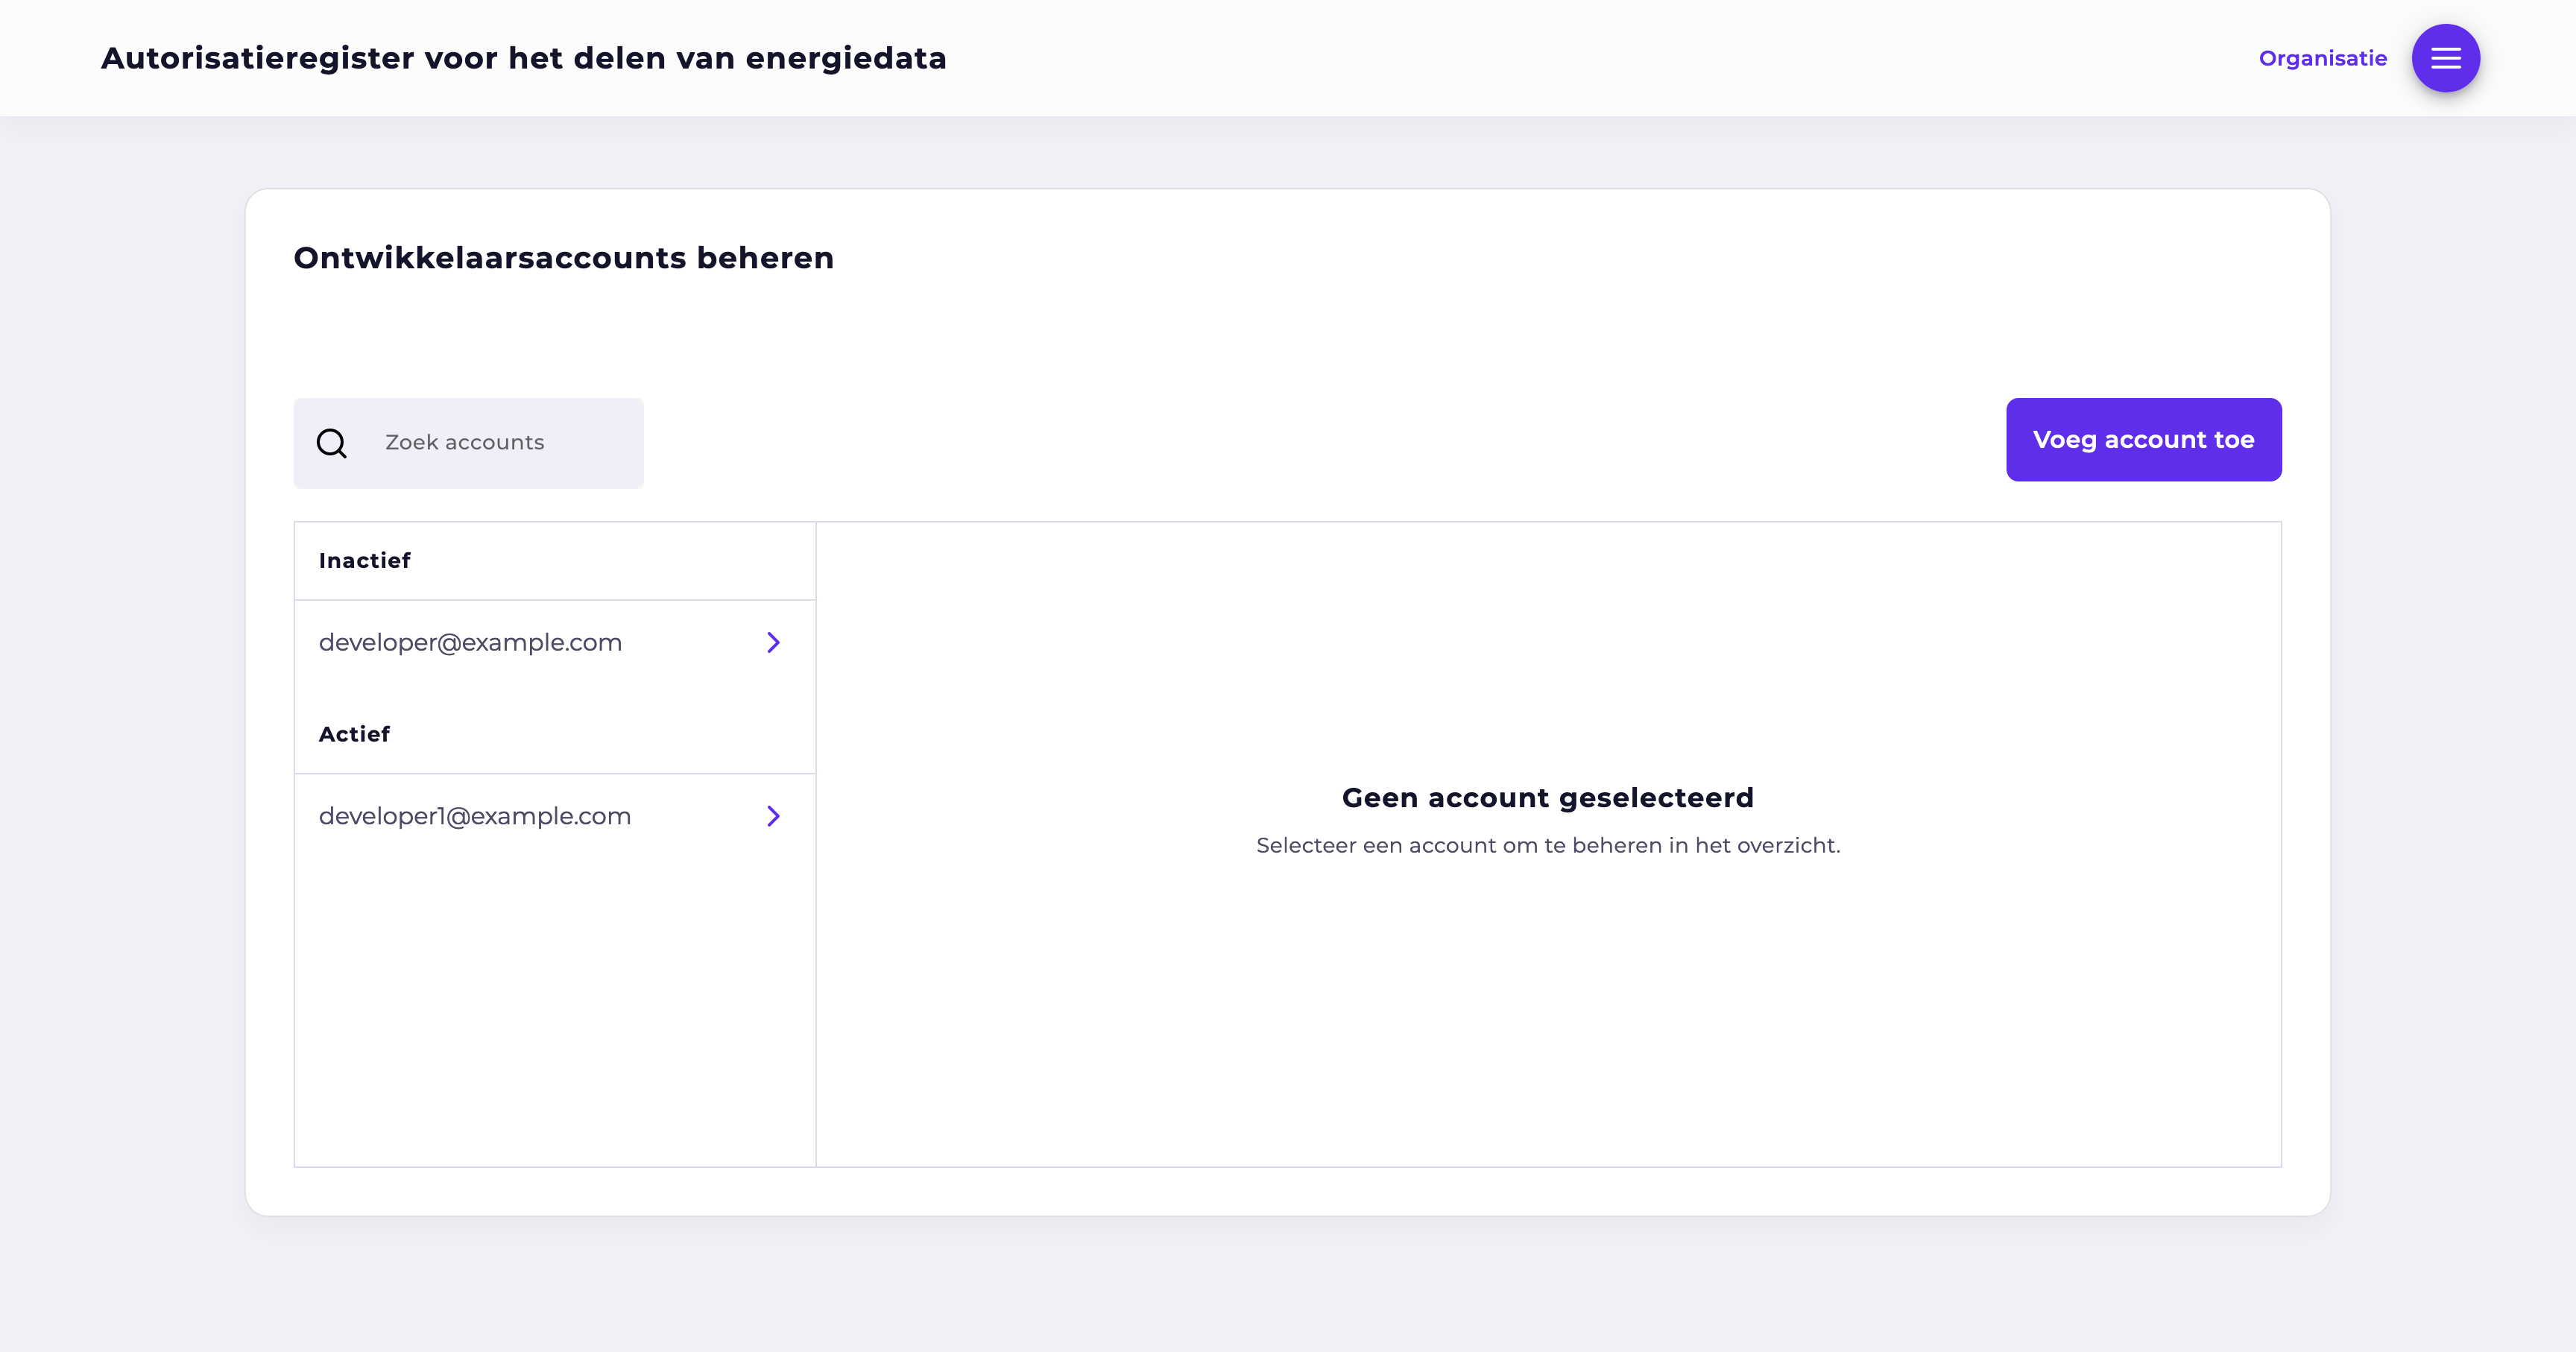Click the blank area below the Selecteer een account text
Viewport: 2576px width, 1352px height.
[1548, 1010]
